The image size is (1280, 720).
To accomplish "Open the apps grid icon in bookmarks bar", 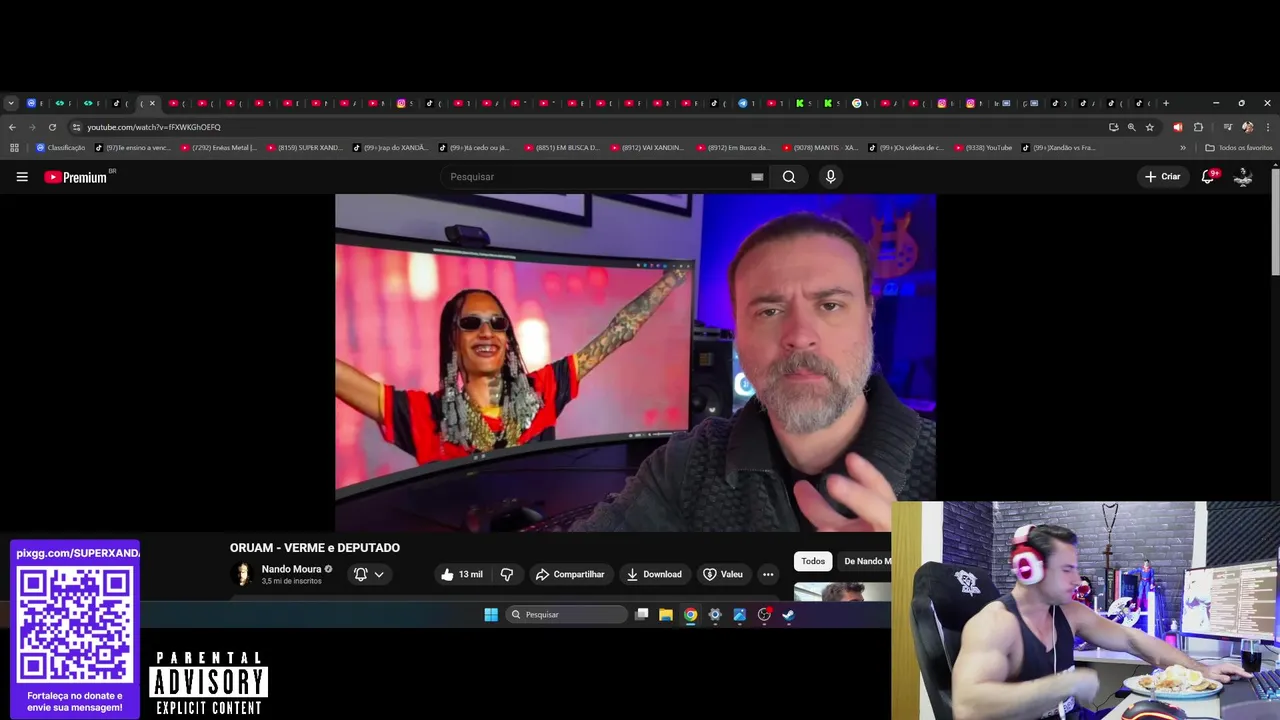I will 14,148.
